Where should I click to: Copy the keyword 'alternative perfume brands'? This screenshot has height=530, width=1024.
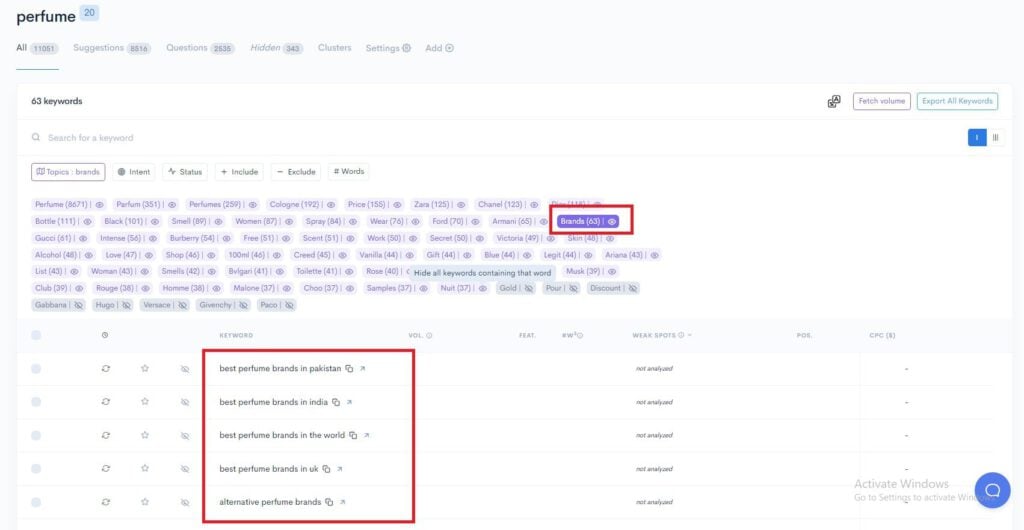(329, 502)
